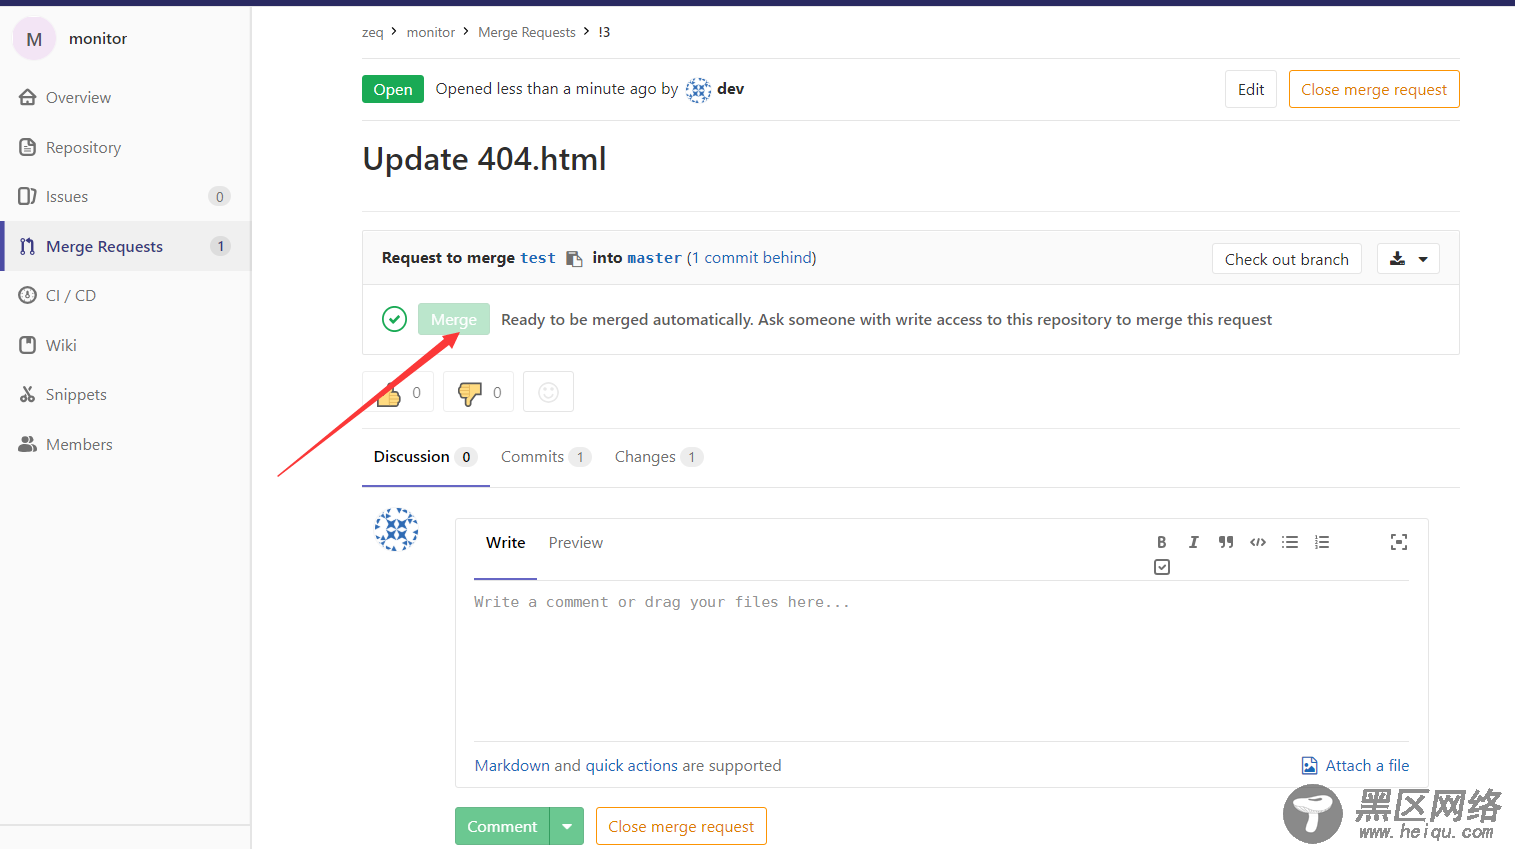1515x849 pixels.
Task: Open the quick actions help link
Action: click(632, 766)
